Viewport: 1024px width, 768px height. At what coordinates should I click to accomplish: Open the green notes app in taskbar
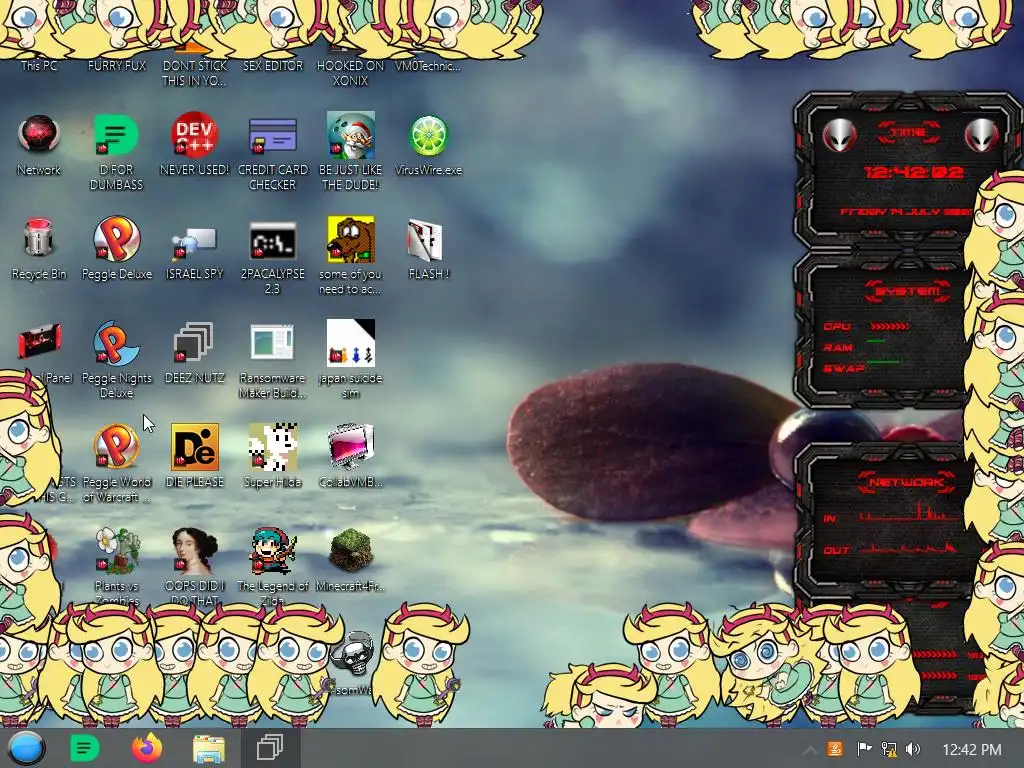(84, 748)
